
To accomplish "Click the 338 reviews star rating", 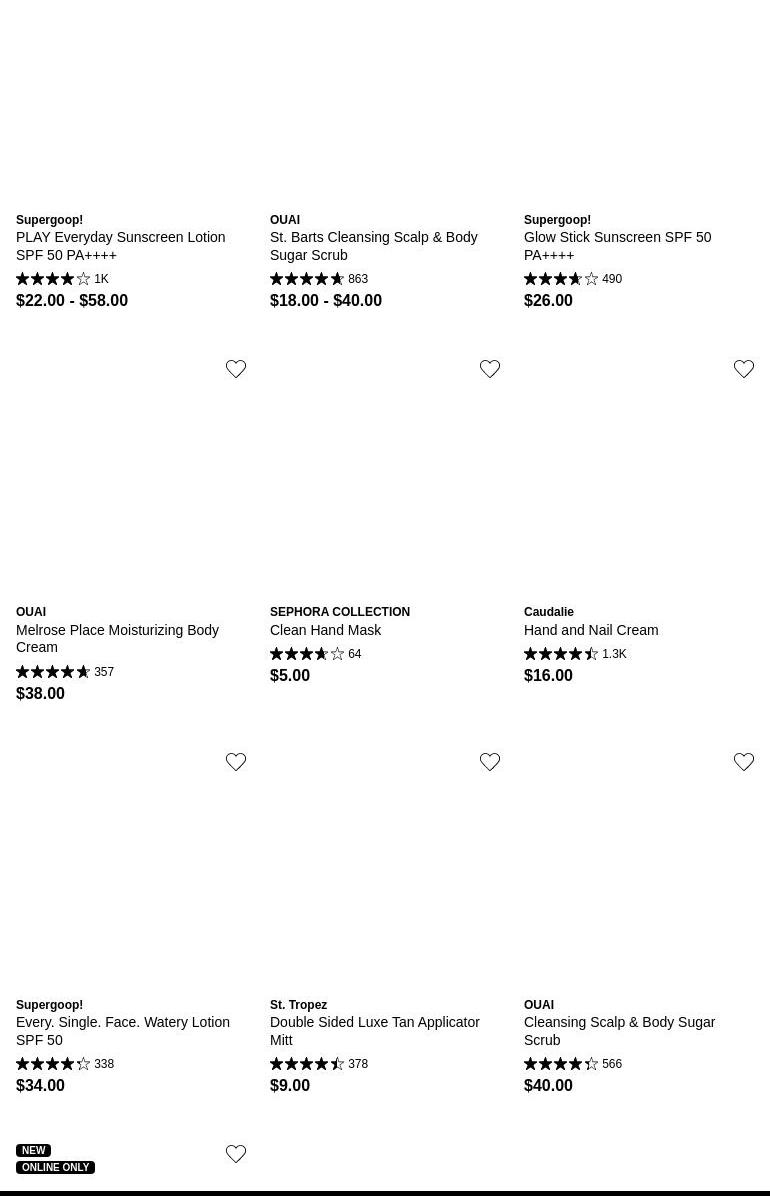I will point(65,1064).
